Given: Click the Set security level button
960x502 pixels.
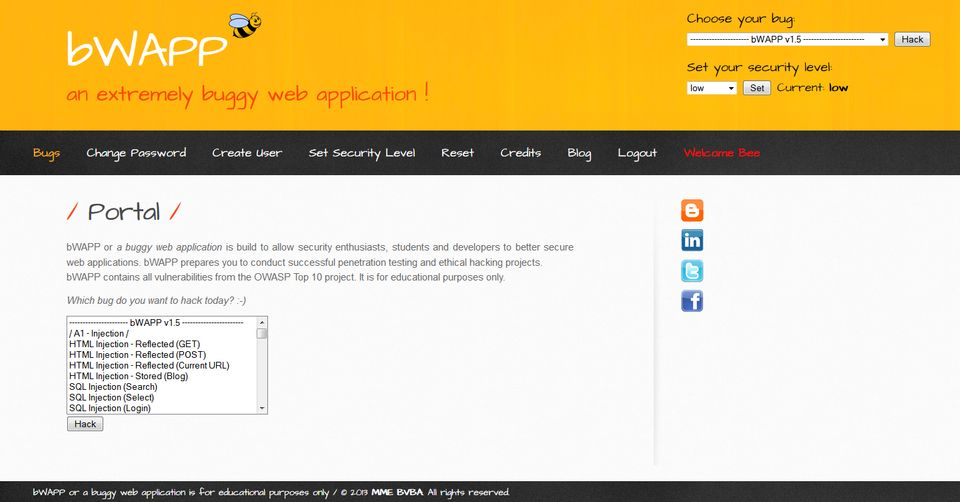Looking at the screenshot, I should pos(757,88).
